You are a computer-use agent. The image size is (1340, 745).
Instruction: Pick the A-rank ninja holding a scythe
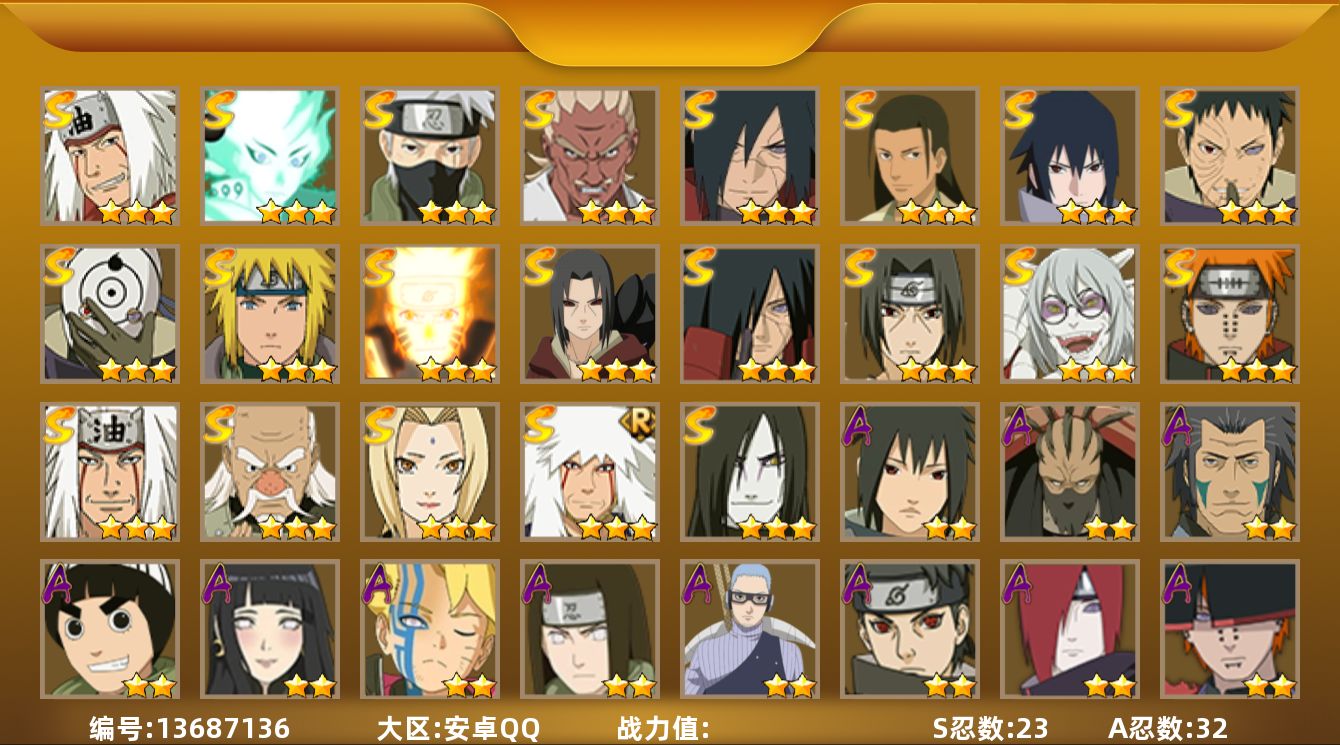point(750,629)
